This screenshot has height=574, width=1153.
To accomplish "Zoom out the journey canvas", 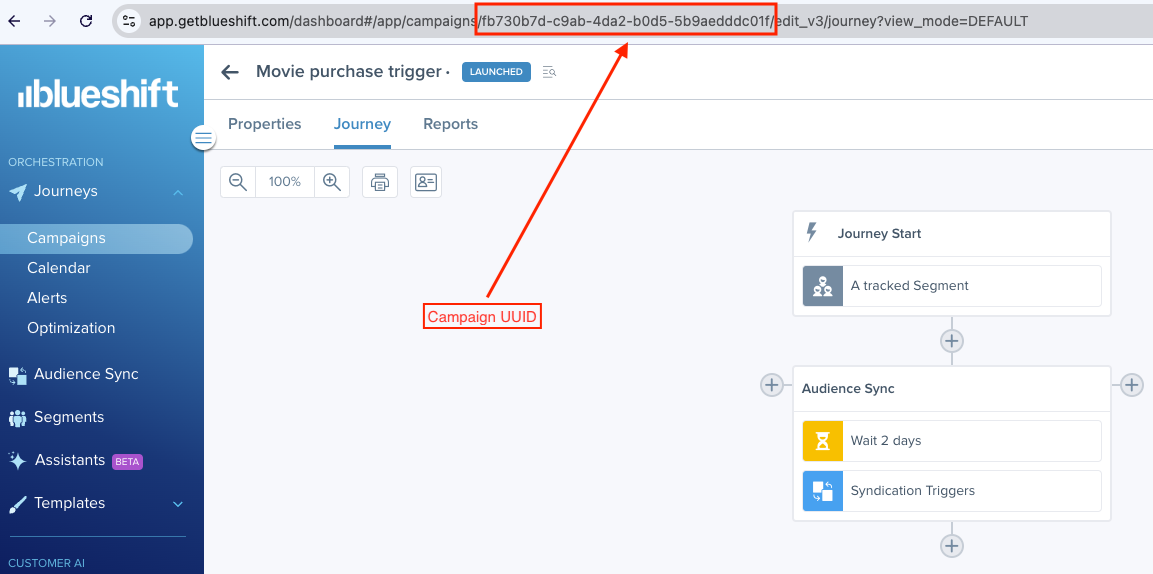I will [238, 182].
